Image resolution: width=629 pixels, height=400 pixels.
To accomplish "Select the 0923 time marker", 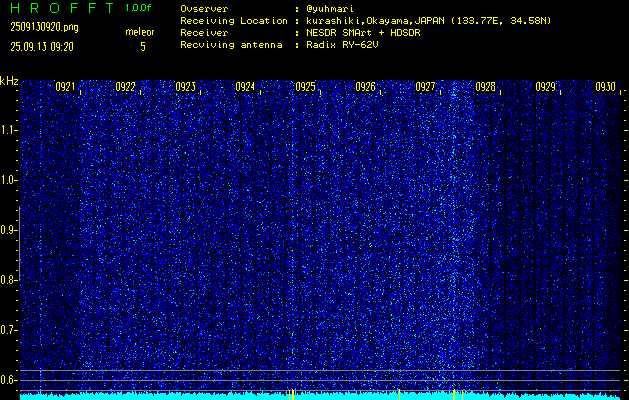I will coord(185,87).
